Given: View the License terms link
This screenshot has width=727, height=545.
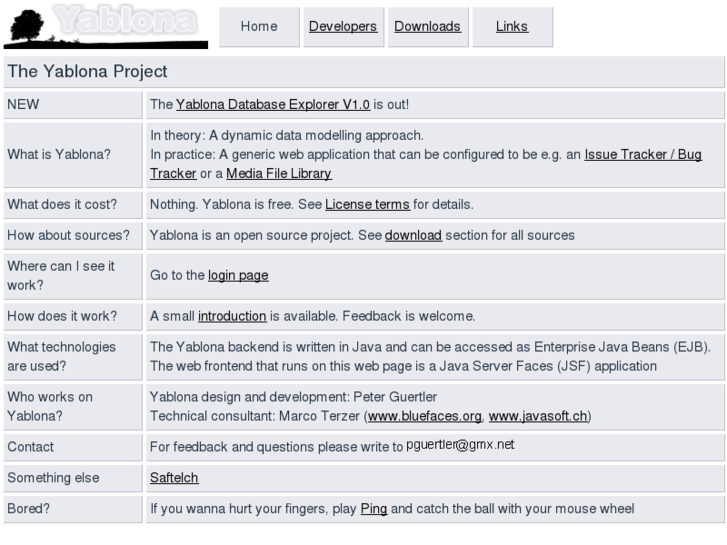Looking at the screenshot, I should tap(368, 205).
